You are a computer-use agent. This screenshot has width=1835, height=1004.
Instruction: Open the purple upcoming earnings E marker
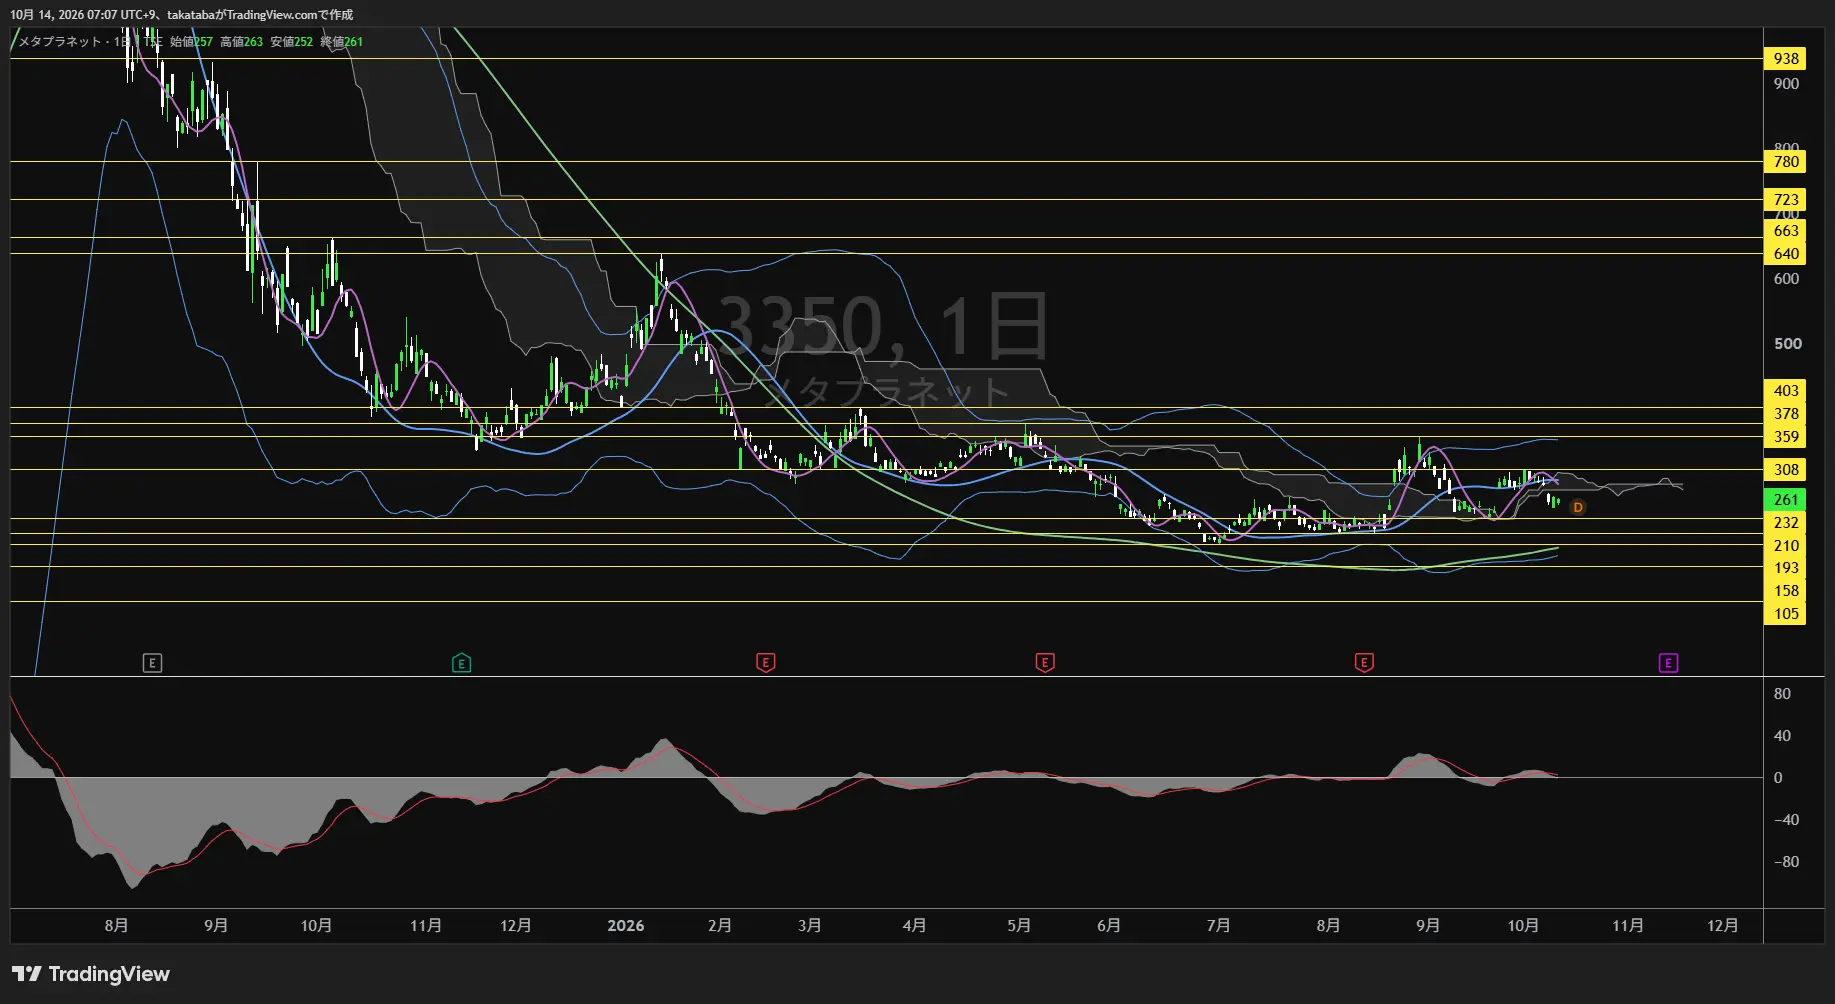[1668, 663]
